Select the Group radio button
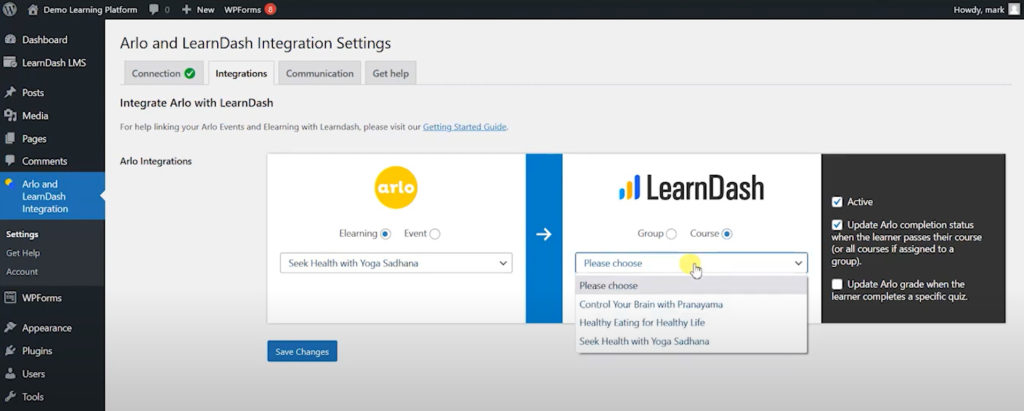The width and height of the screenshot is (1024, 411). click(671, 234)
